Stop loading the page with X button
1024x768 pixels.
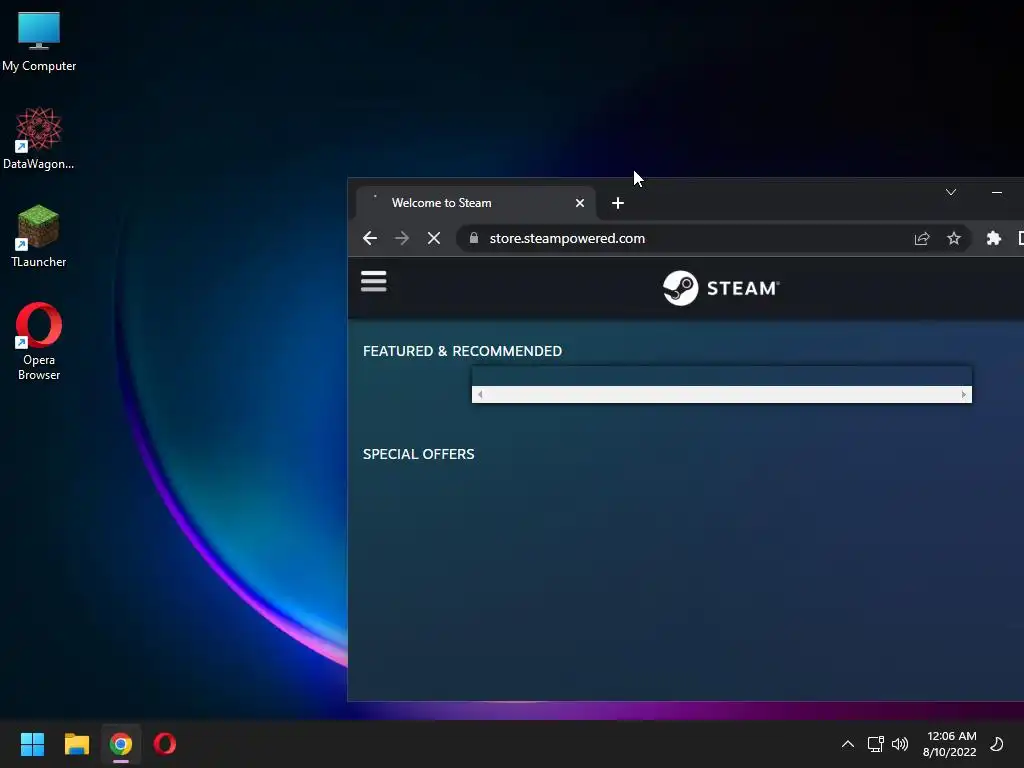coord(434,238)
